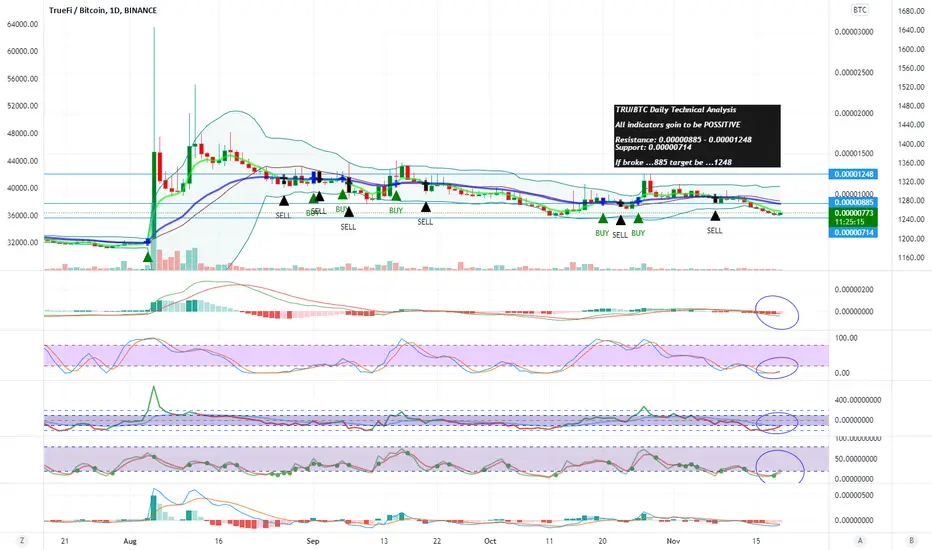Click the 32000.00 label on the left scale
The image size is (932, 550).
(23, 243)
